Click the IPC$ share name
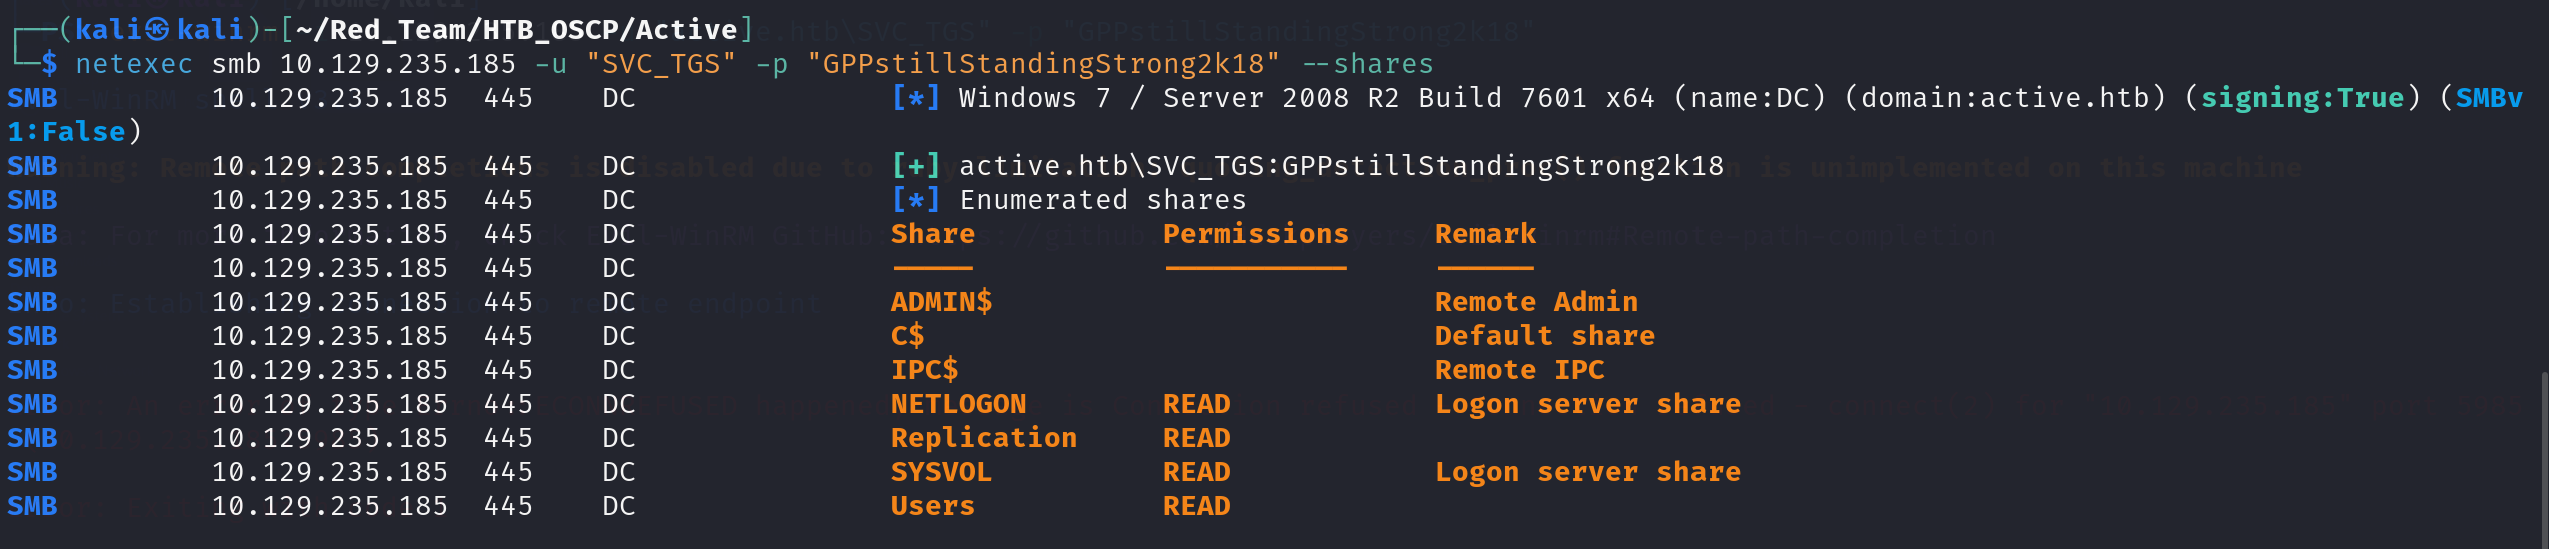 pyautogui.click(x=924, y=370)
